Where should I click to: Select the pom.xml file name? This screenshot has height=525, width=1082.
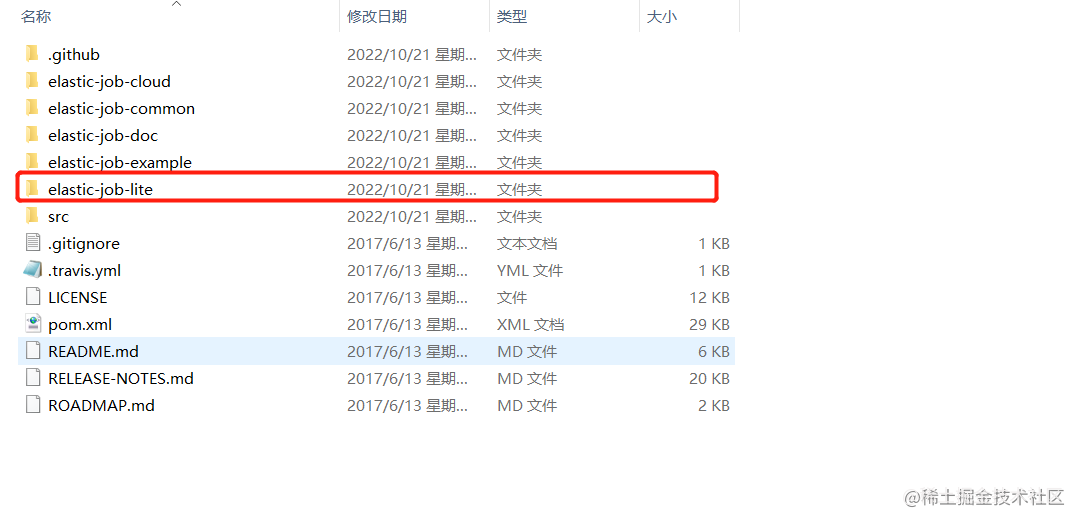pyautogui.click(x=80, y=324)
